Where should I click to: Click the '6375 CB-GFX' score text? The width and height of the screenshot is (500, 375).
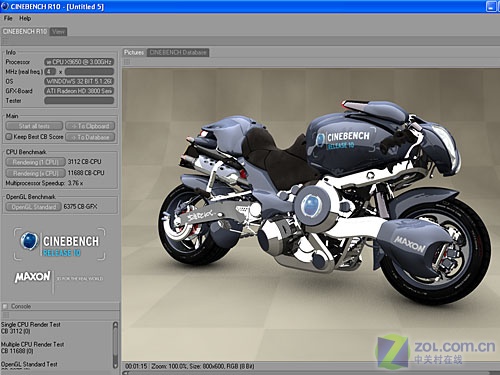coord(80,207)
